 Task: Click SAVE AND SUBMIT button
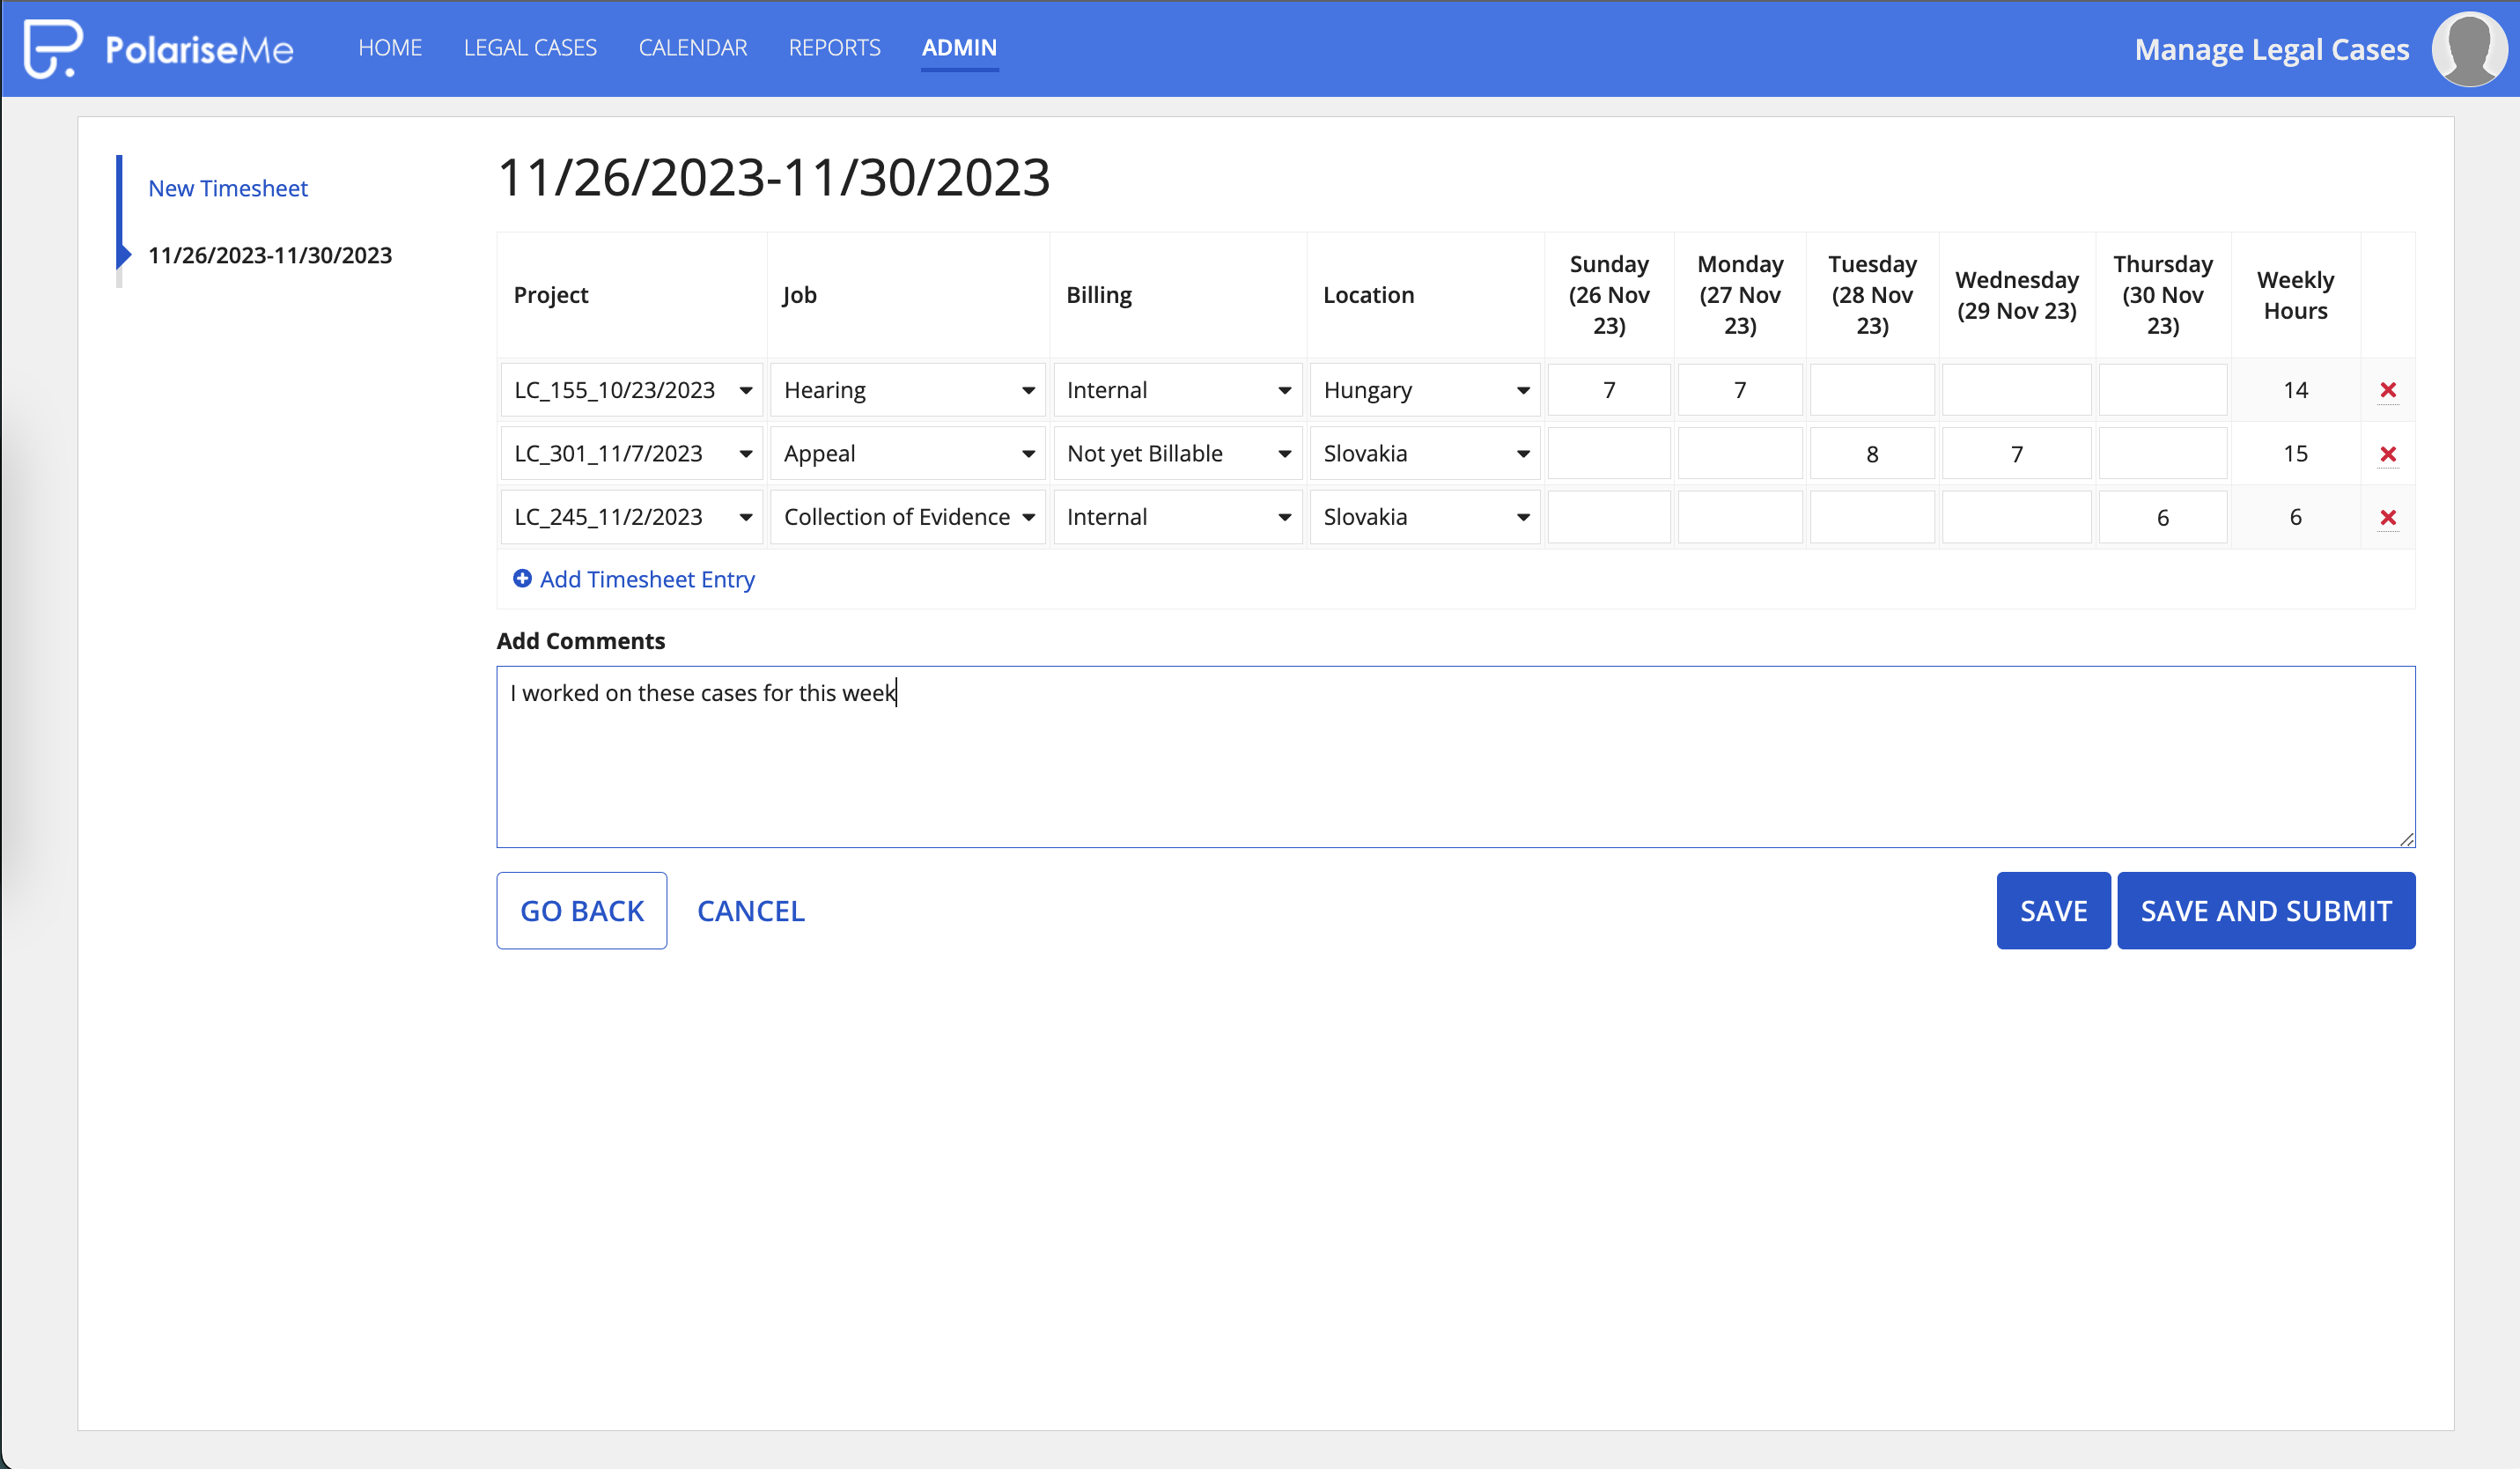coord(2266,911)
